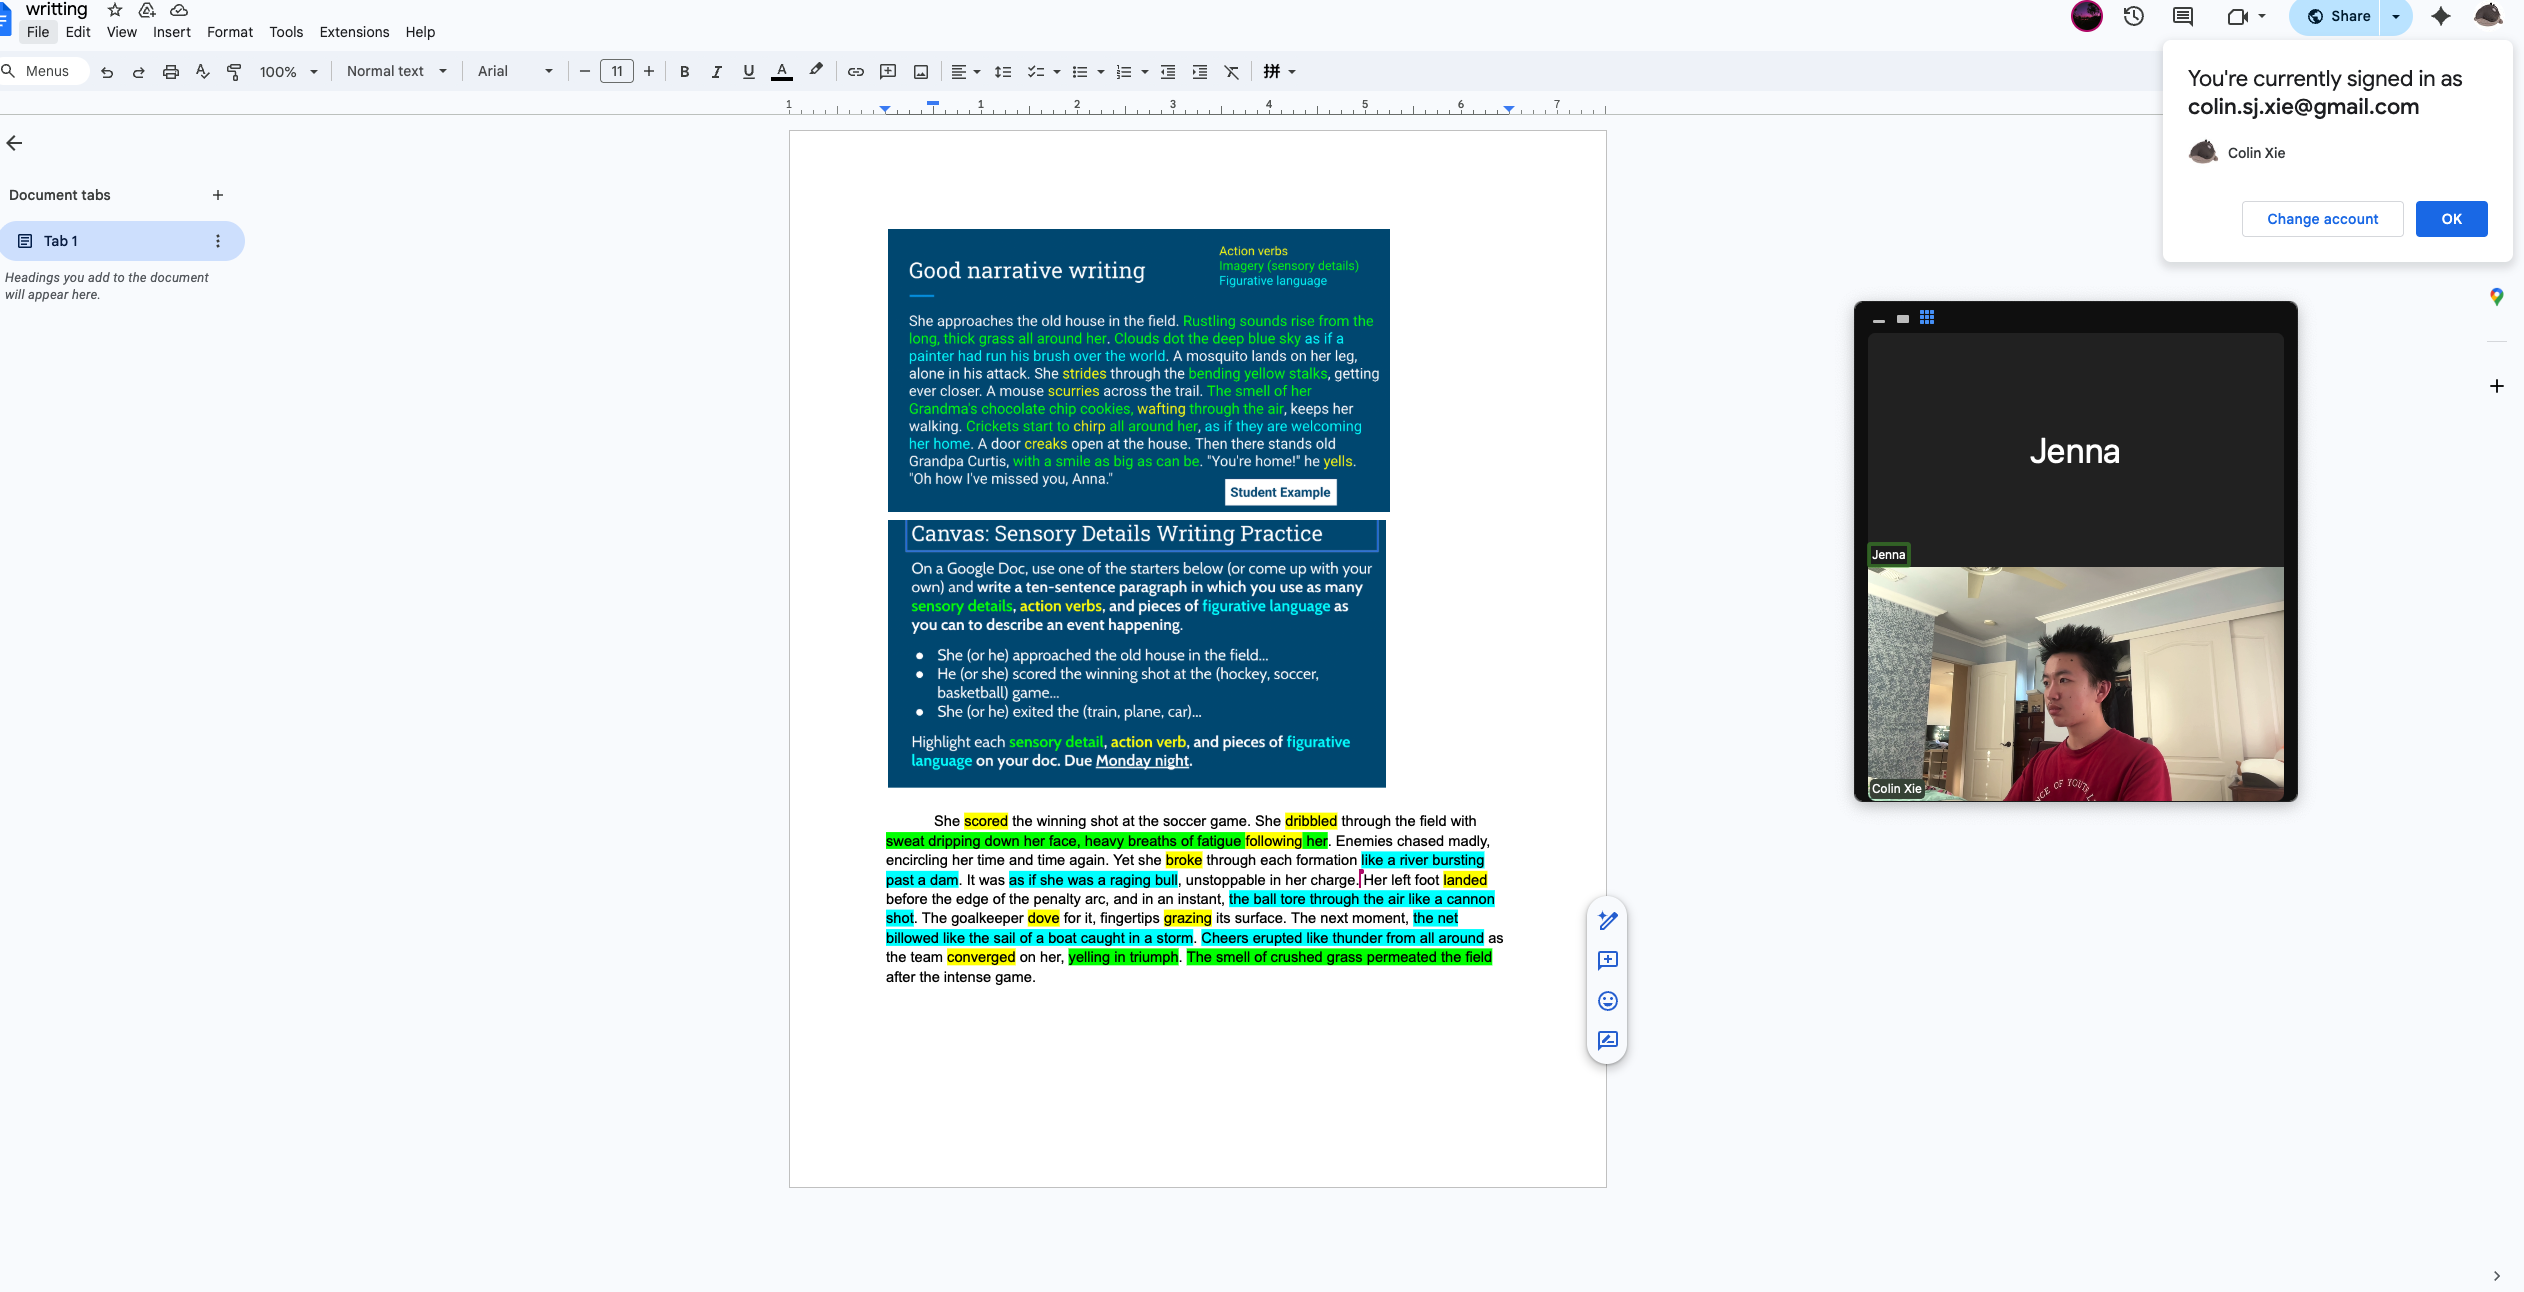Select the paint format tool
The height and width of the screenshot is (1292, 2524).
click(x=234, y=72)
